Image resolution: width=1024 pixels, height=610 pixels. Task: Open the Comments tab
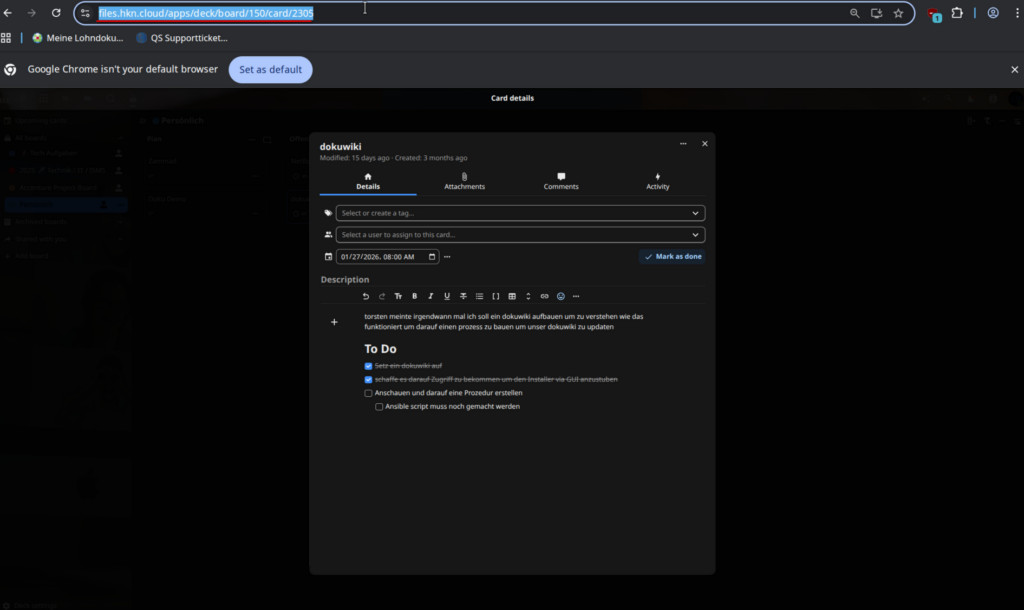pyautogui.click(x=561, y=181)
